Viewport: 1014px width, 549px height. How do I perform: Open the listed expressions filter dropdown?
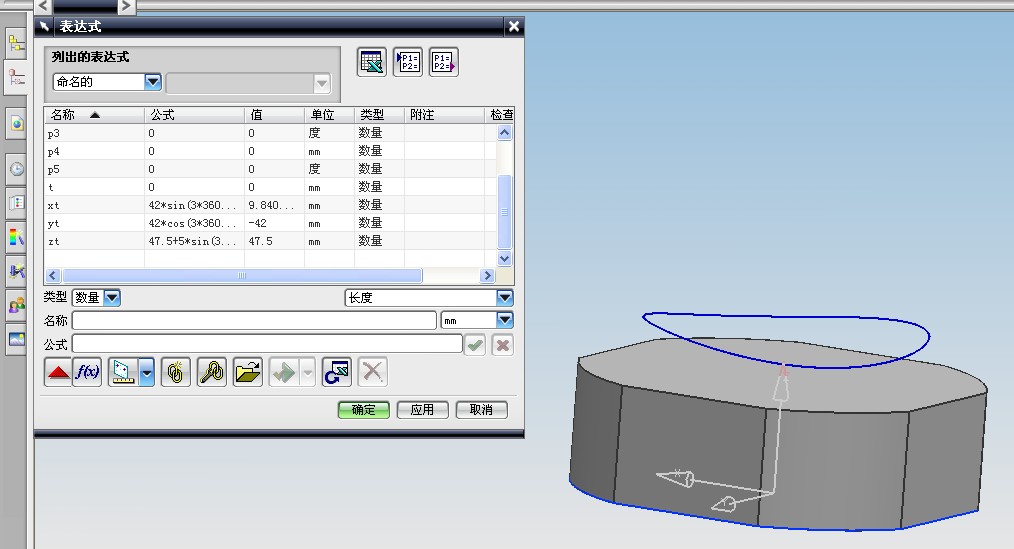point(153,81)
